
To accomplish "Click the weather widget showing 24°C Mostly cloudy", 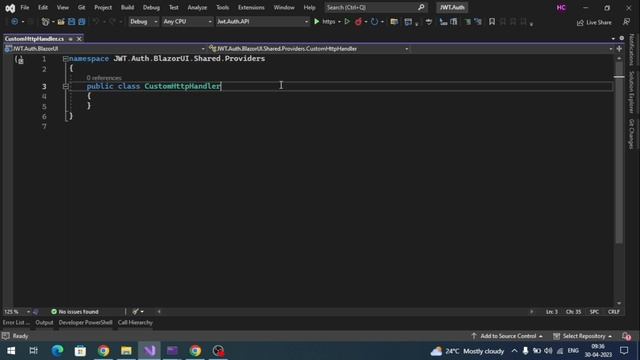I will click(x=467, y=351).
